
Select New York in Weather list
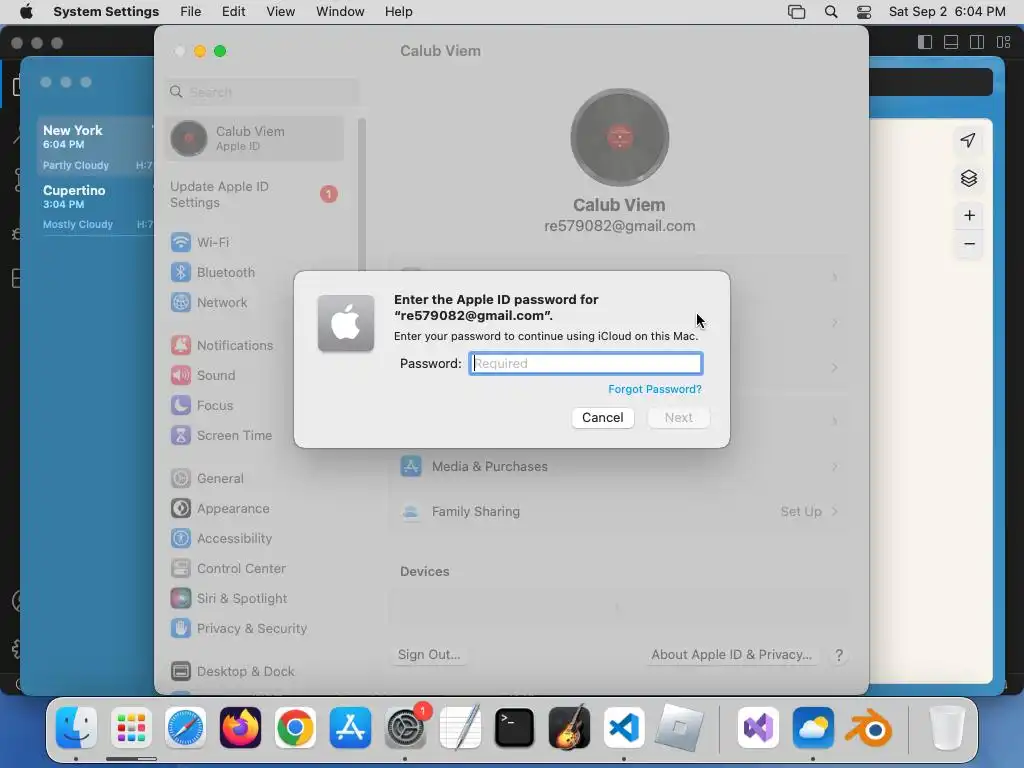pyautogui.click(x=95, y=146)
